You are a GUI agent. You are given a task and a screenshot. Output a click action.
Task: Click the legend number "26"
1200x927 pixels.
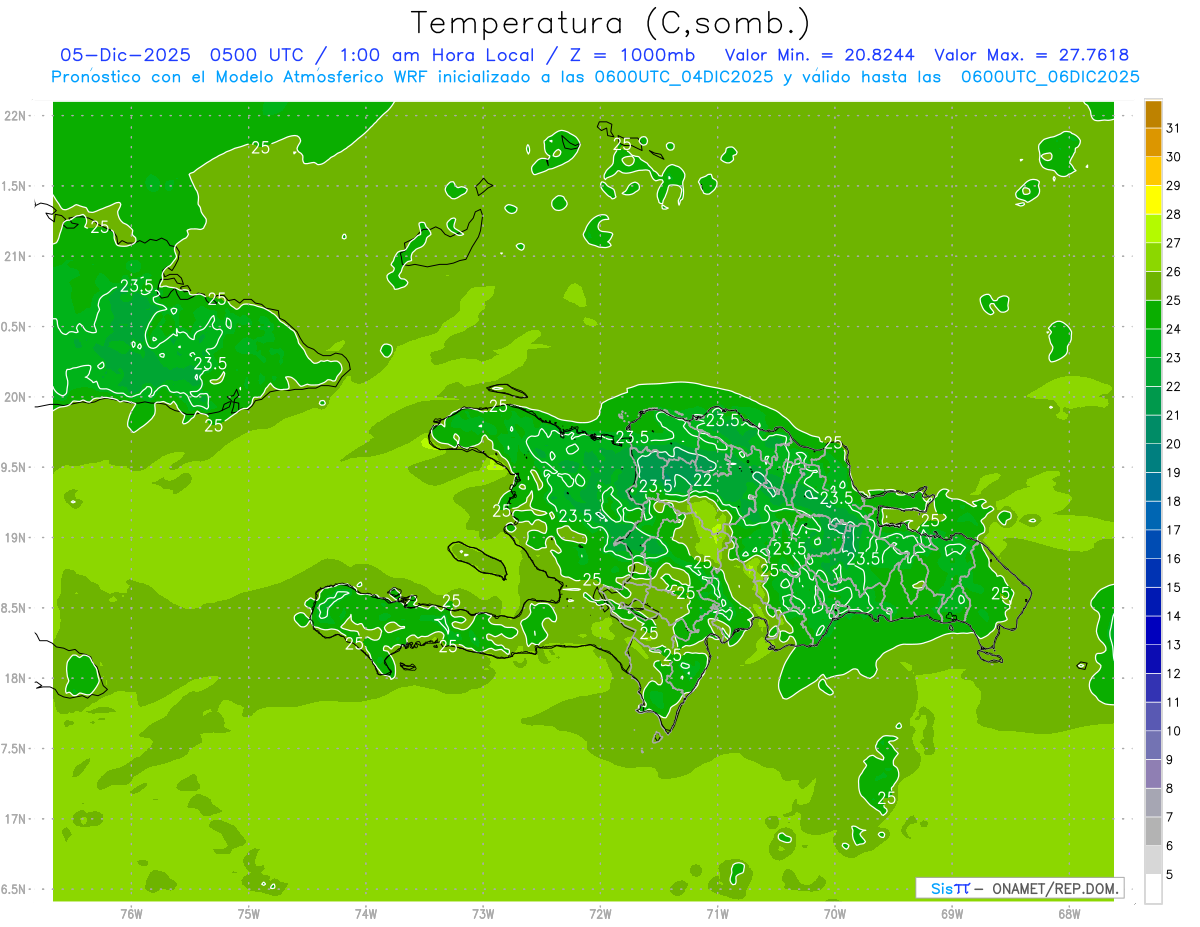[x=1174, y=272]
